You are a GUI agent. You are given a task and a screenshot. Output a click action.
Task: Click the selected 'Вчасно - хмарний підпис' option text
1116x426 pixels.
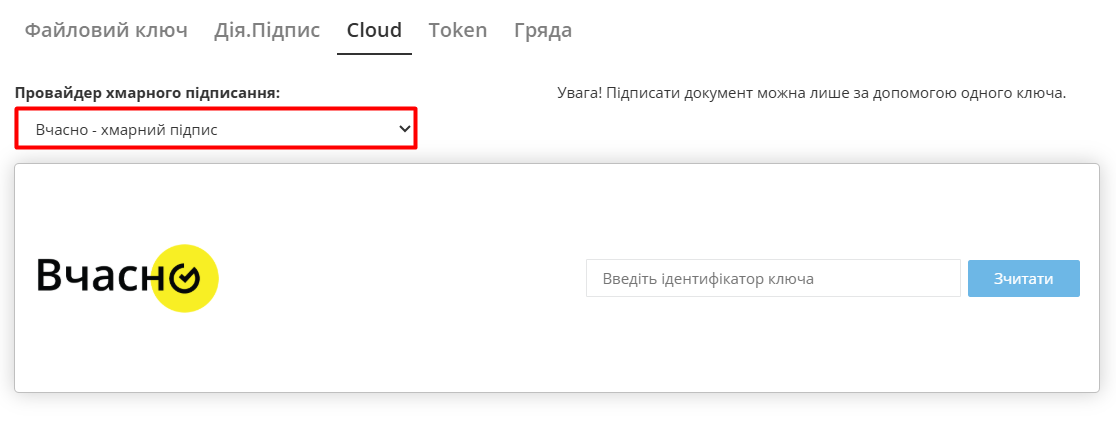click(127, 130)
